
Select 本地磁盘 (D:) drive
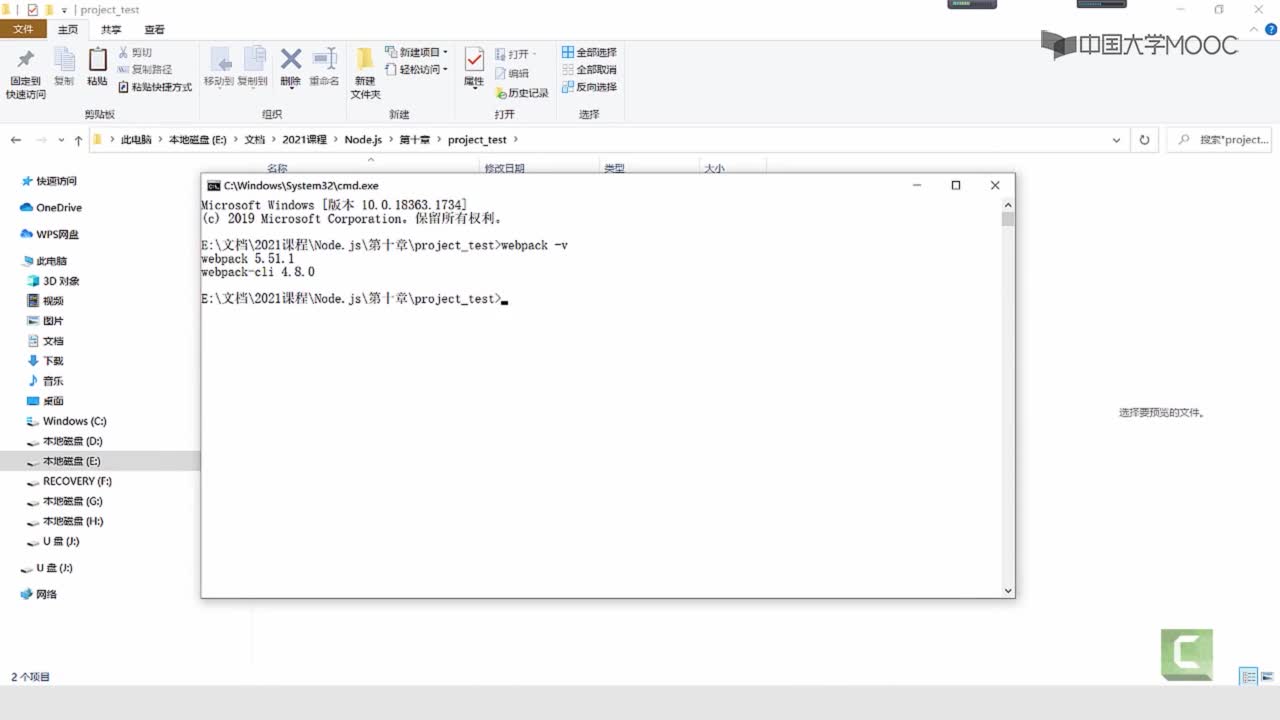click(64, 441)
